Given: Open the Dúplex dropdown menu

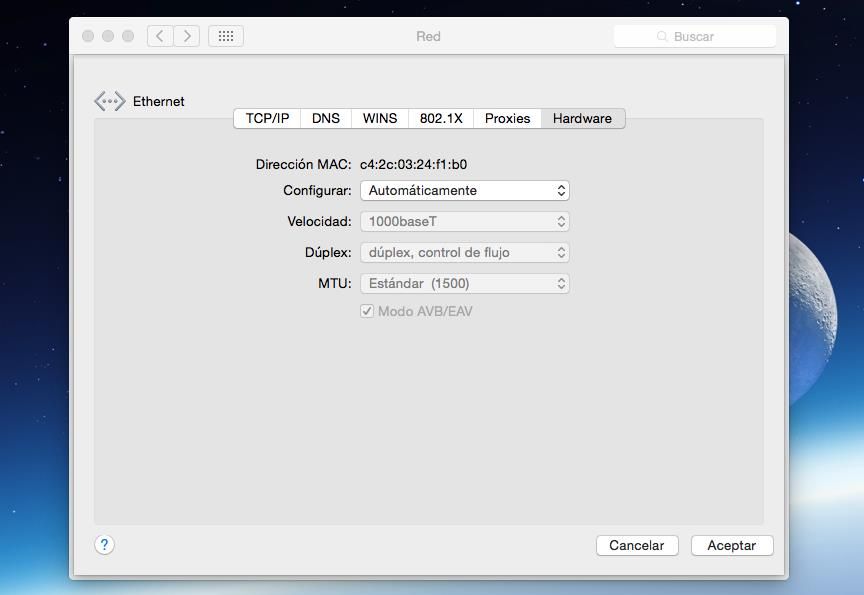Looking at the screenshot, I should [x=465, y=252].
